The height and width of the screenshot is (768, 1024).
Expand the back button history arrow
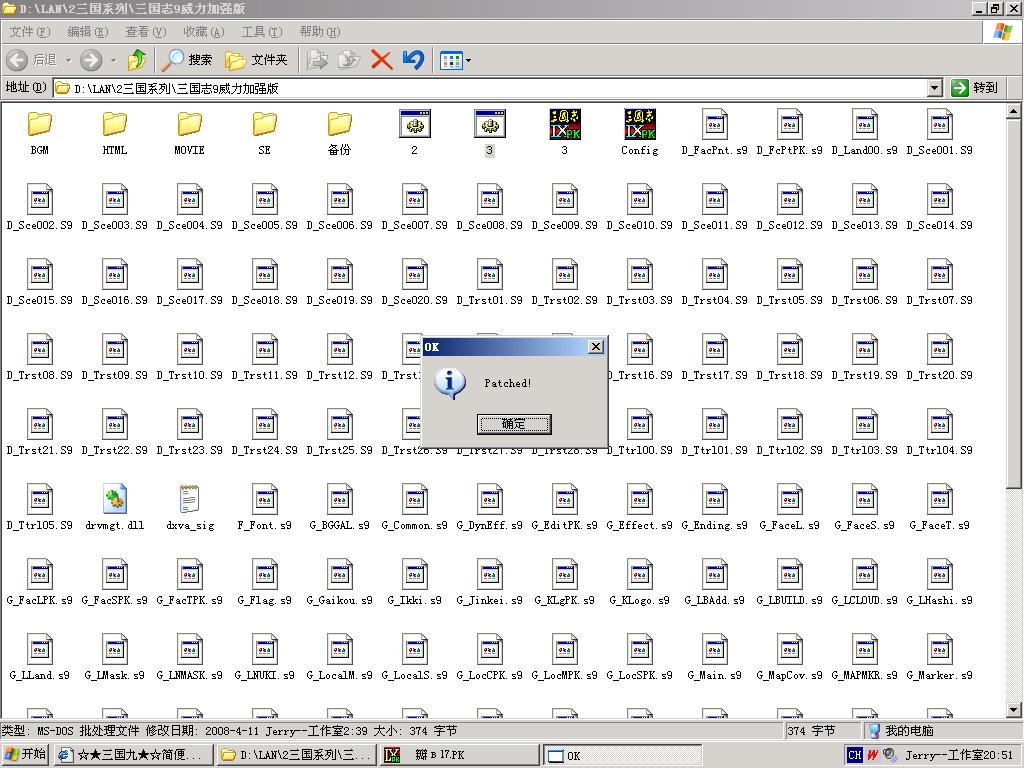coord(67,60)
